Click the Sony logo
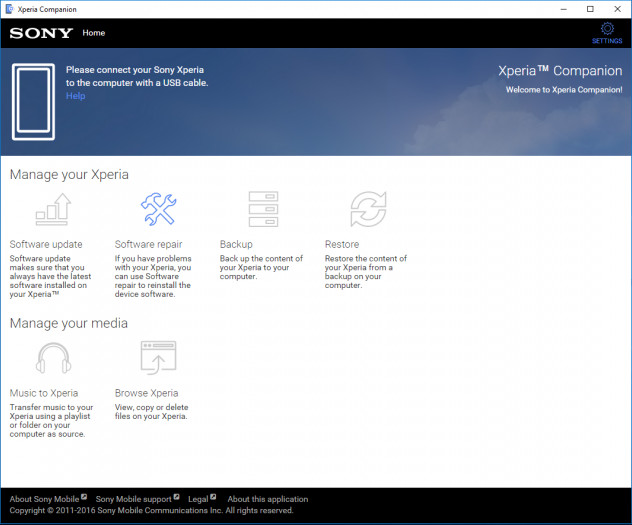This screenshot has width=632, height=525. coord(41,33)
